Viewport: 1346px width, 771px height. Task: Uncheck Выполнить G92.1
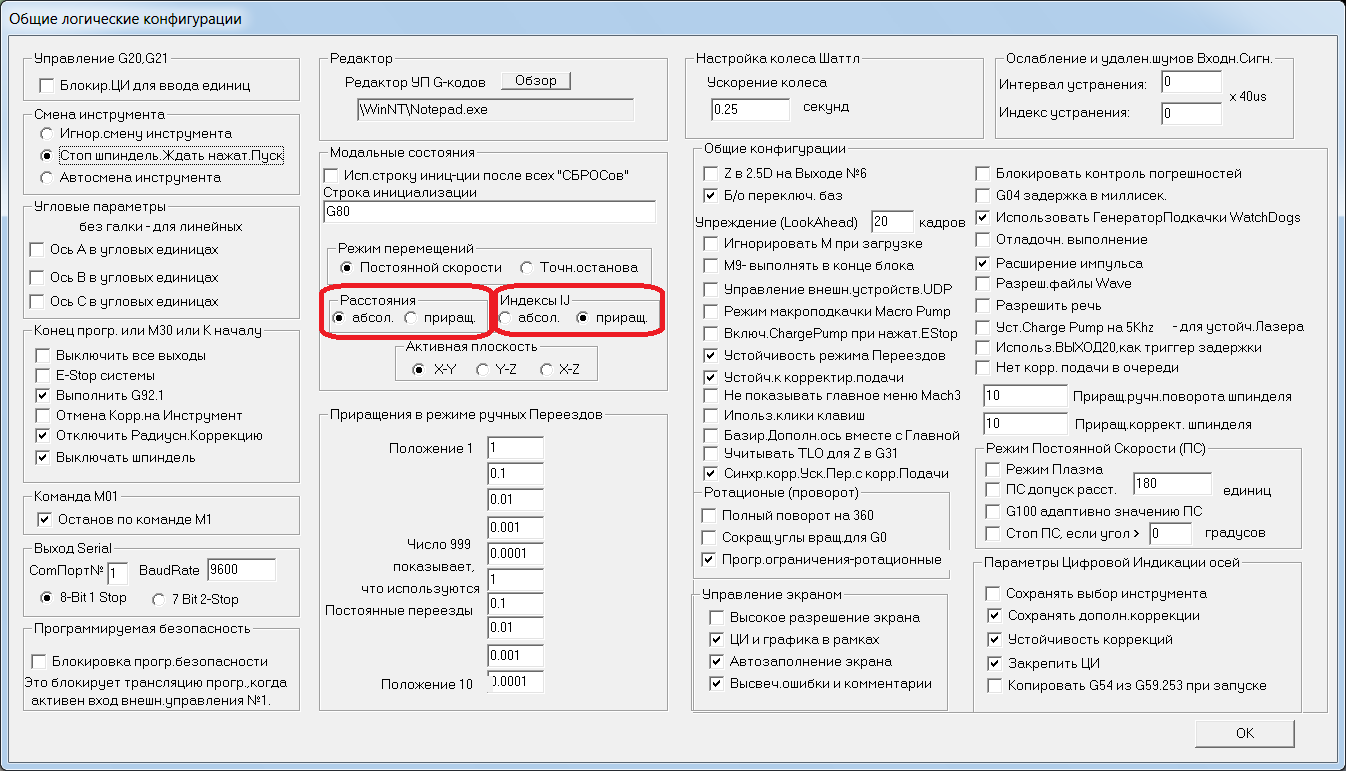pos(42,395)
